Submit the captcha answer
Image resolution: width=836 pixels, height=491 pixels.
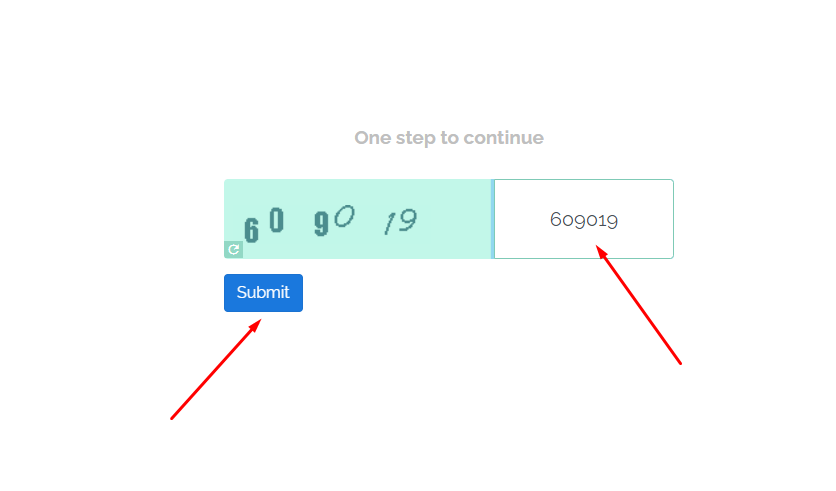tap(263, 293)
